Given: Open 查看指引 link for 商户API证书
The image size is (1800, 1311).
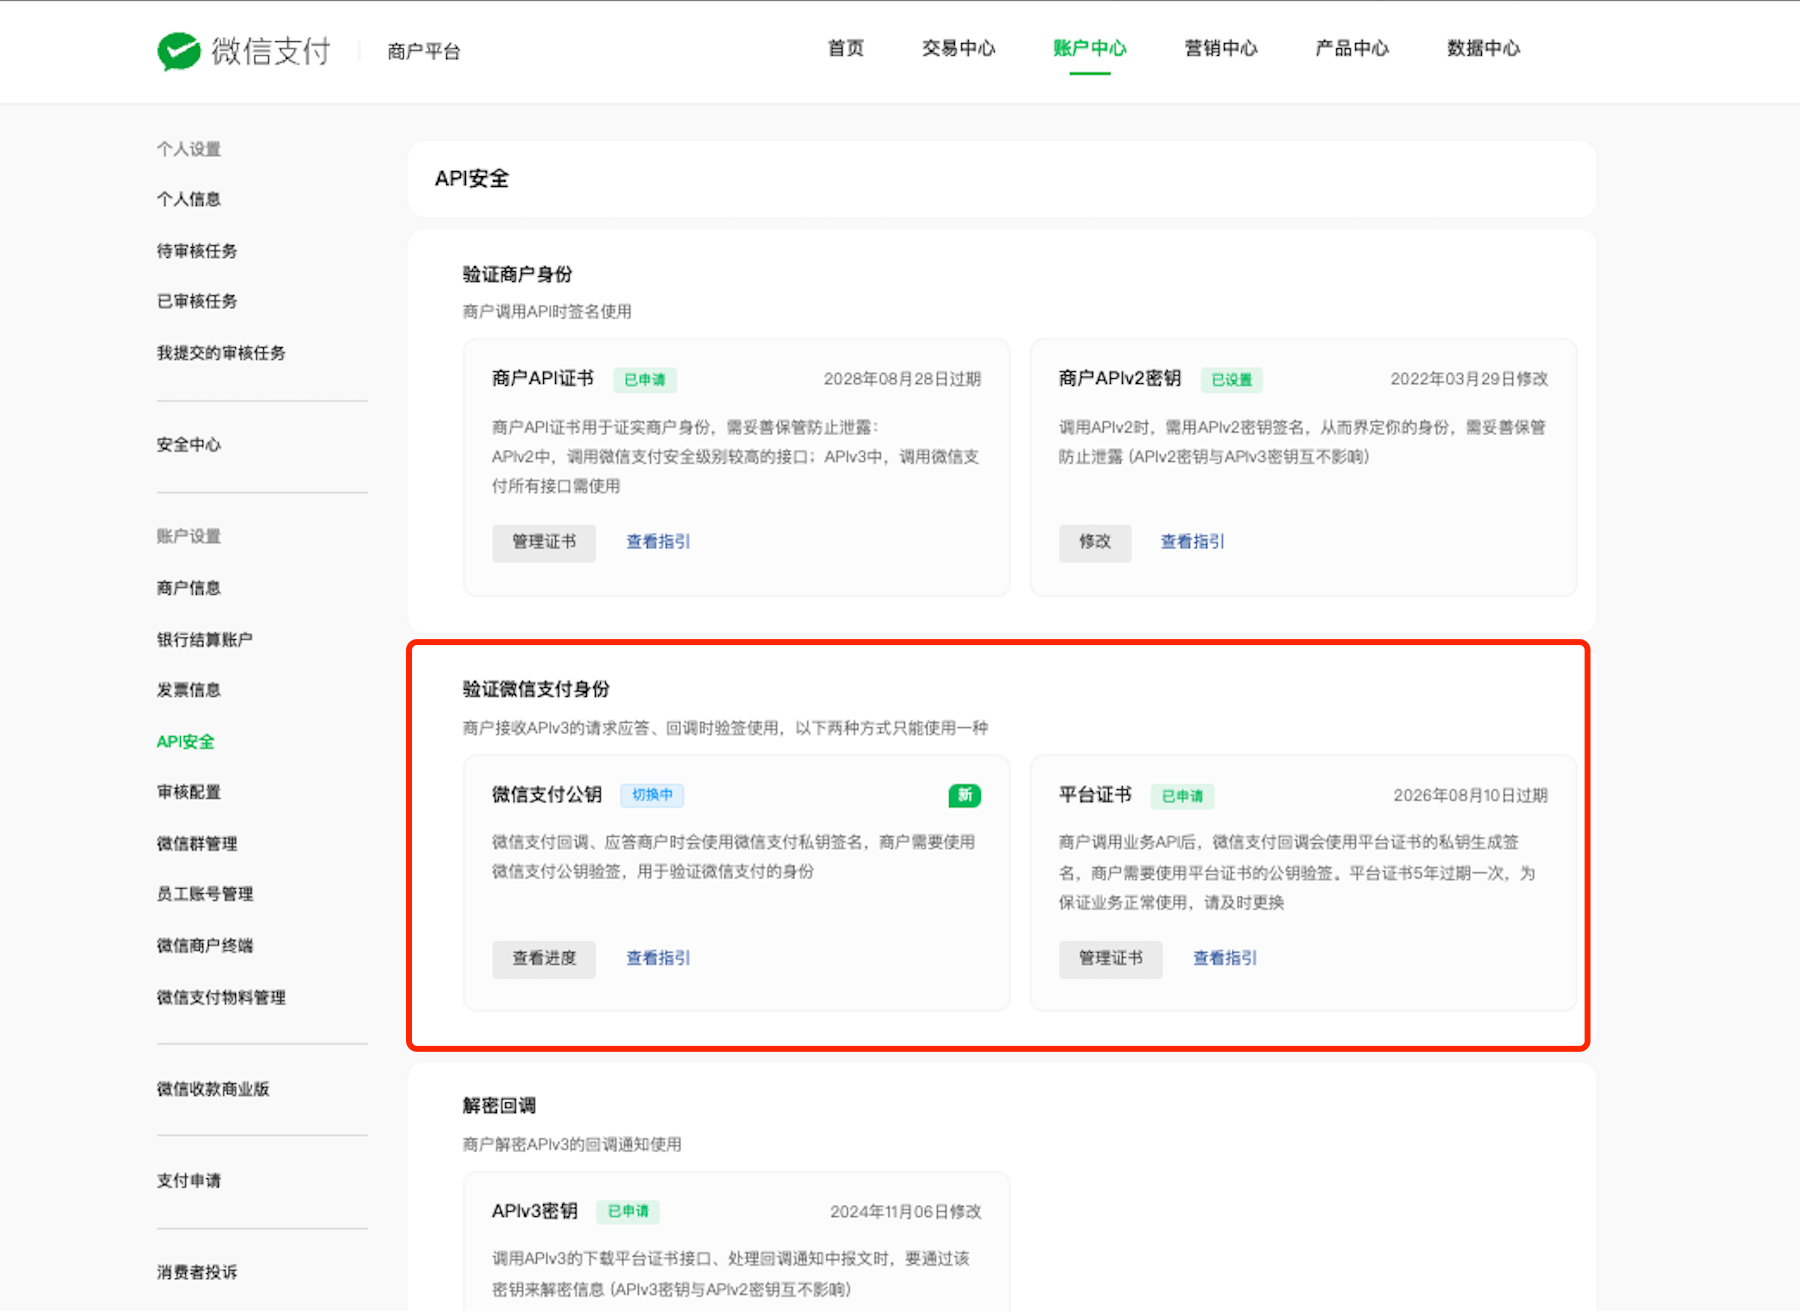Looking at the screenshot, I should pos(658,542).
